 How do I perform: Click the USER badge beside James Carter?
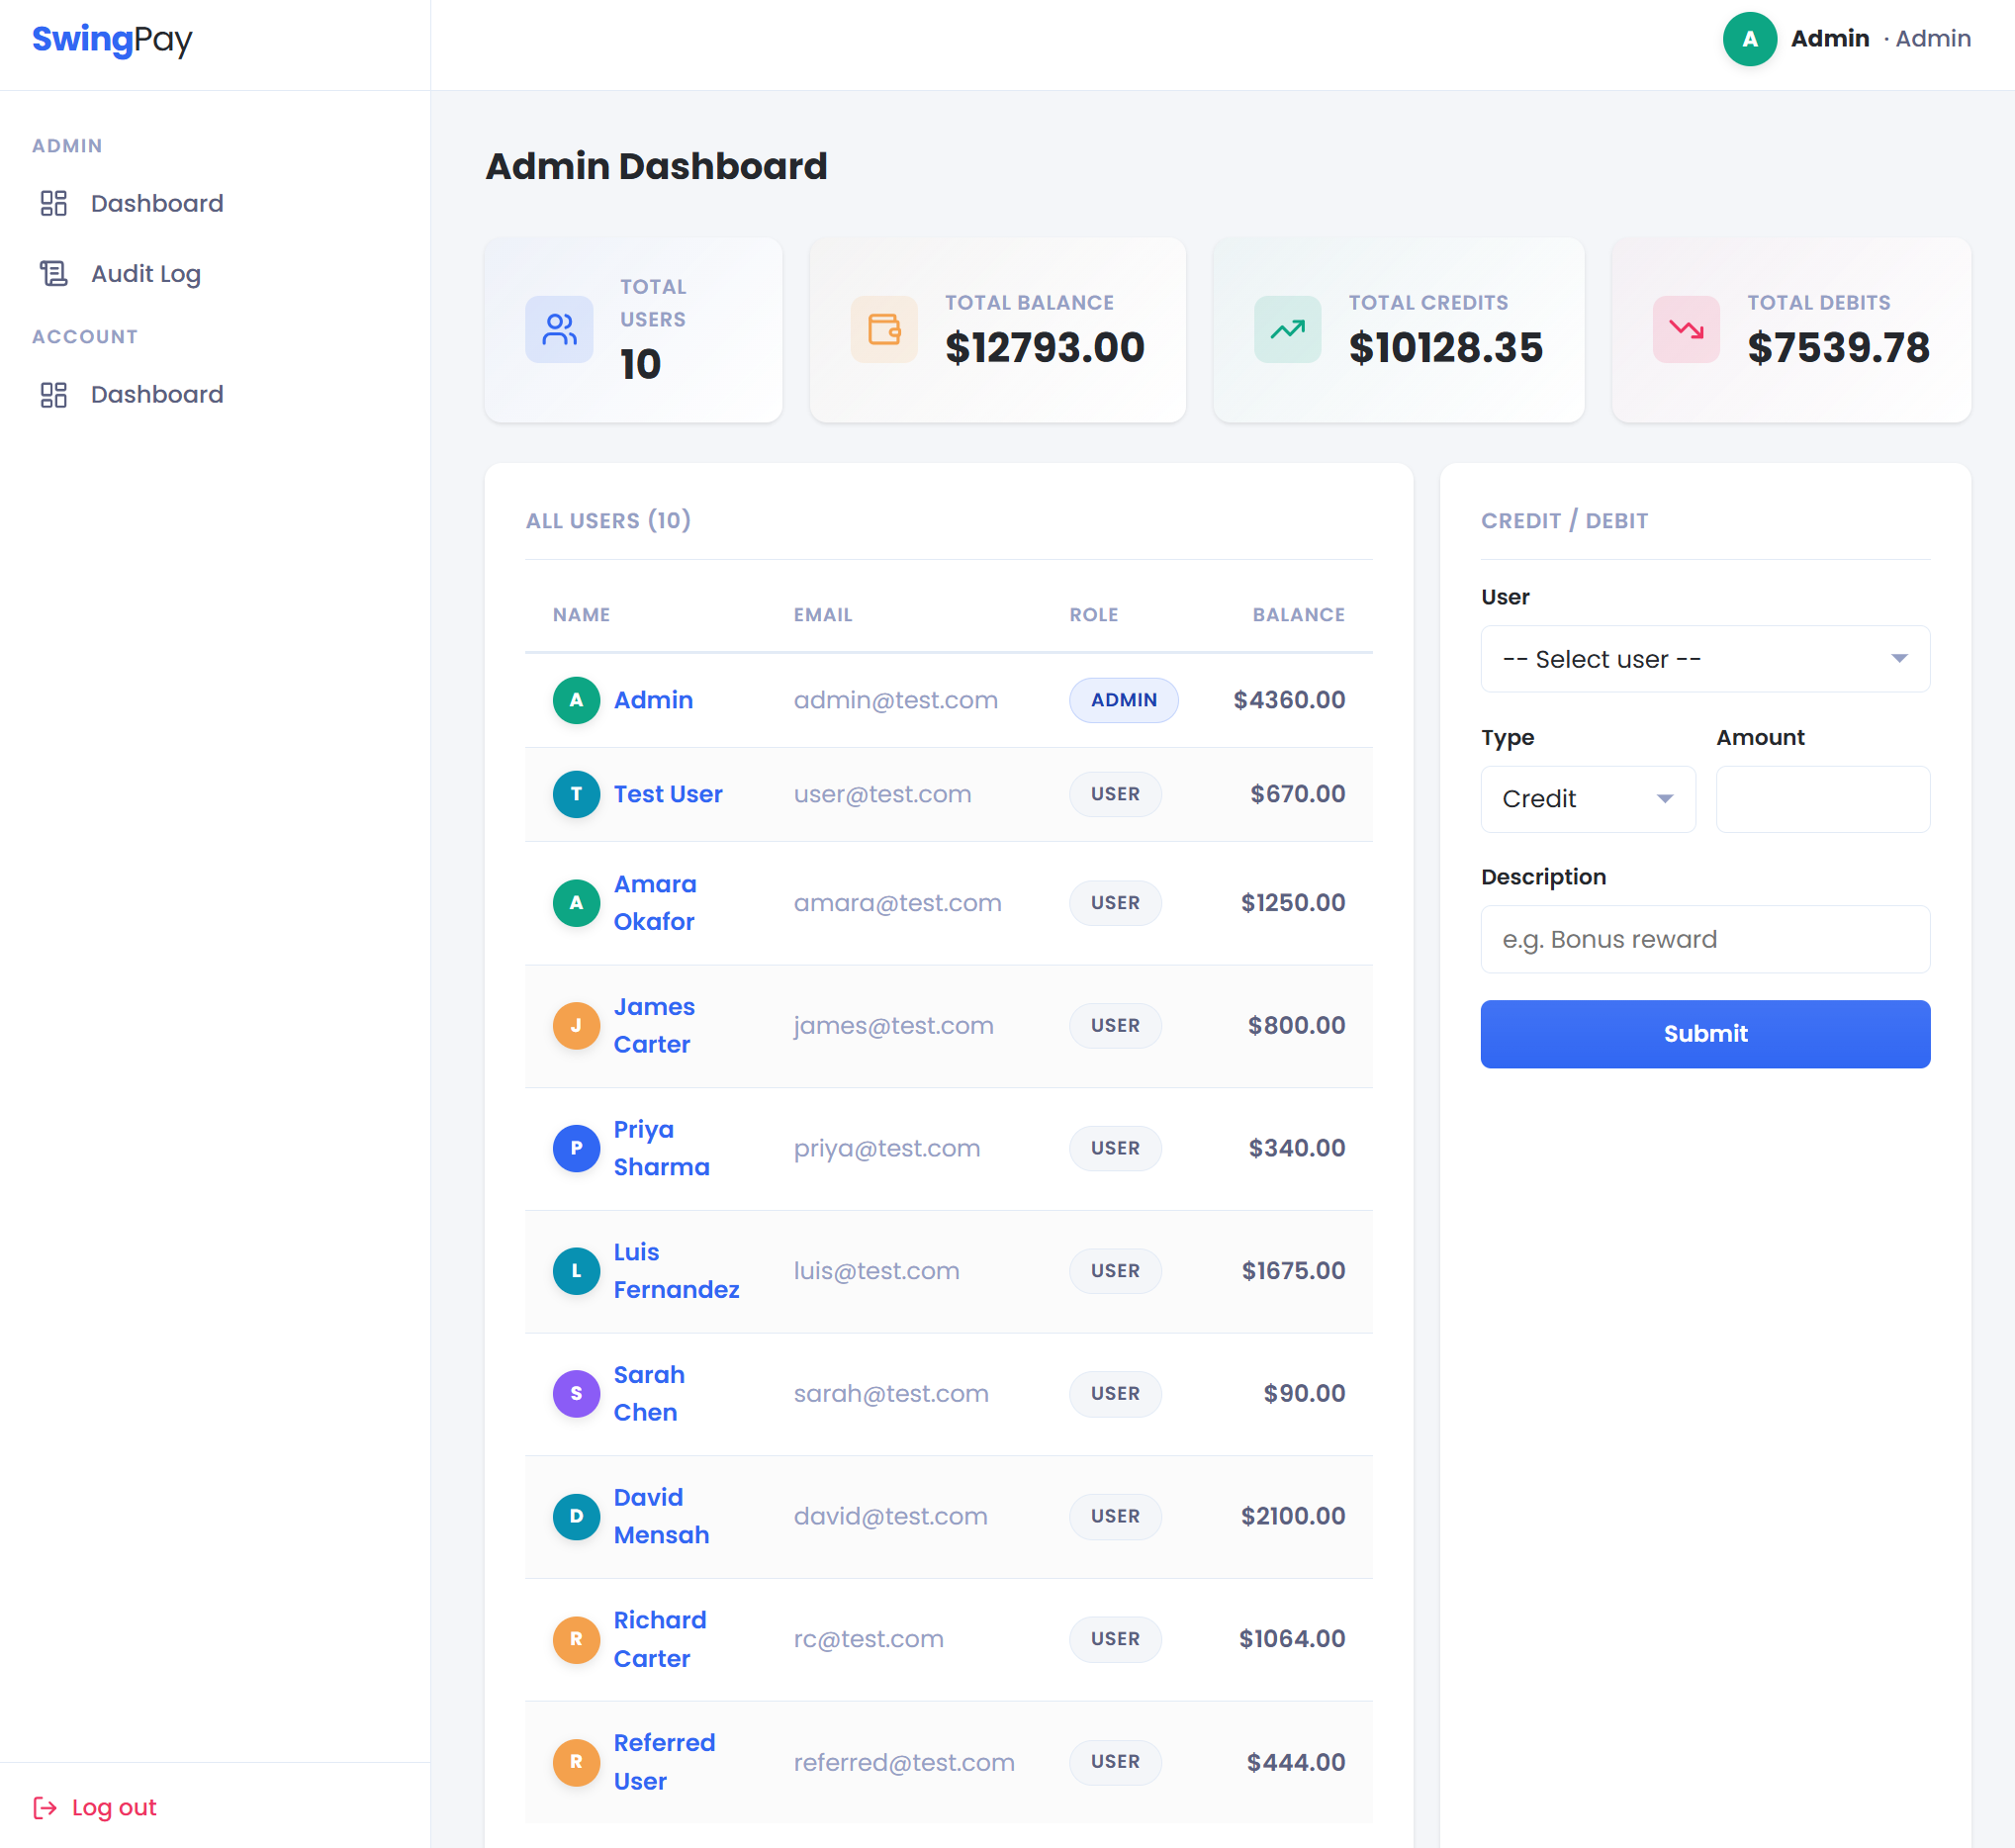tap(1114, 1025)
